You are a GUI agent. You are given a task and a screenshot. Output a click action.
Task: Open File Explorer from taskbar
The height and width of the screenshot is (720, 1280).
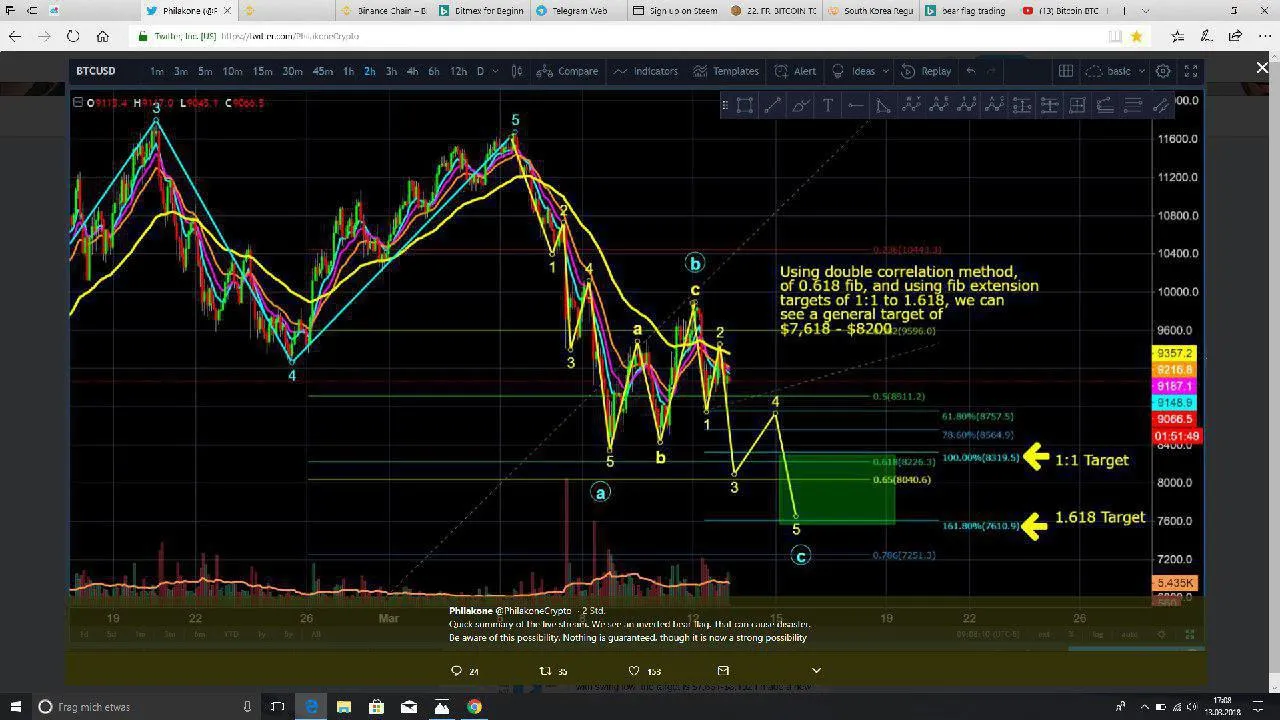344,707
